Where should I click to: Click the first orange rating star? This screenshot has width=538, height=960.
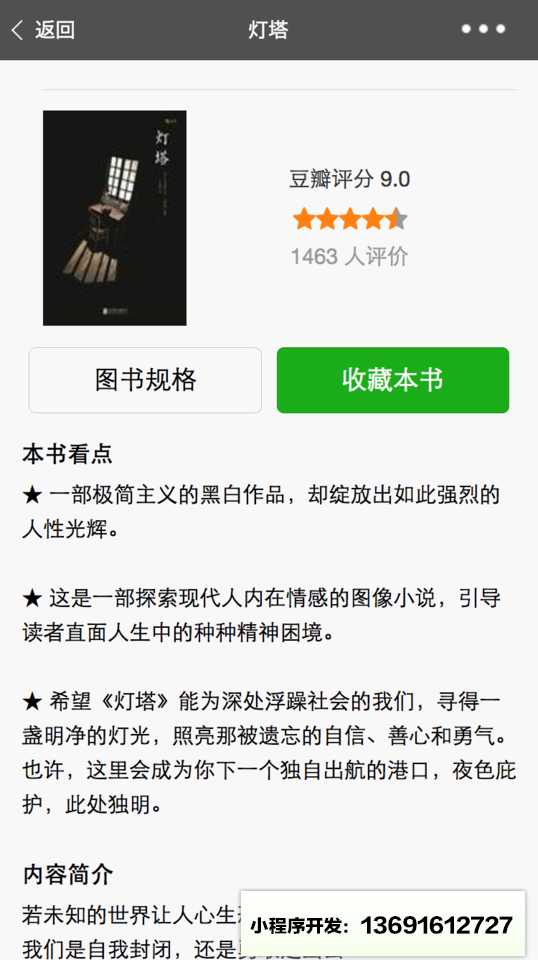tap(304, 219)
